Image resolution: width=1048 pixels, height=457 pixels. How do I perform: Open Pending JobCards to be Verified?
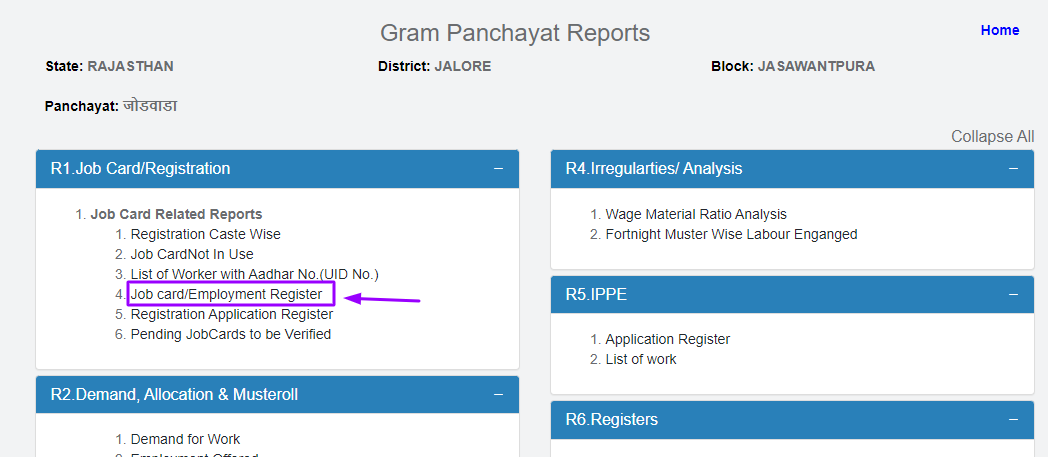pos(231,334)
